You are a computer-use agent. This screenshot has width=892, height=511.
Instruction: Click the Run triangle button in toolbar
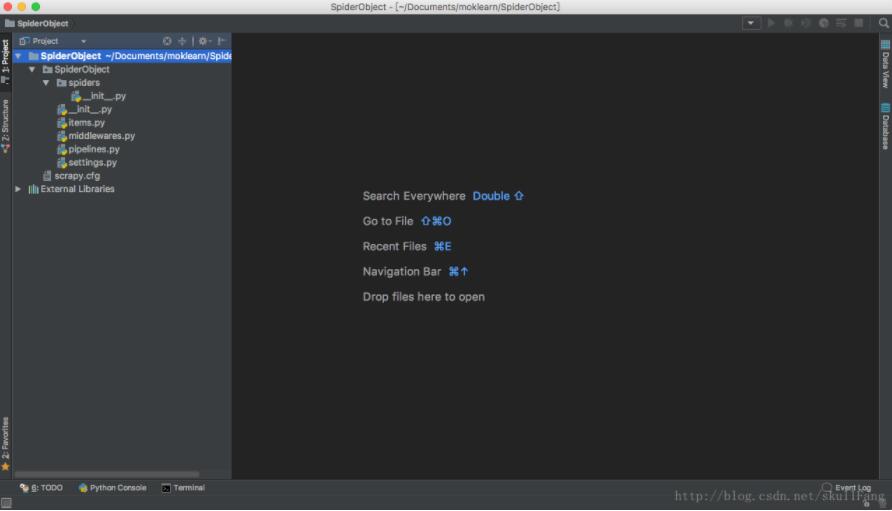(x=771, y=23)
